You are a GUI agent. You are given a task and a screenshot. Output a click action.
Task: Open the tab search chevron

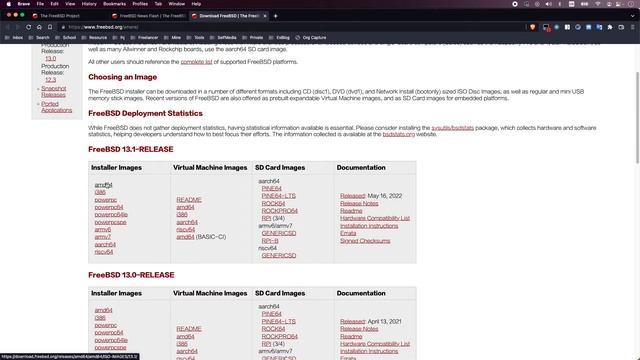(x=632, y=16)
